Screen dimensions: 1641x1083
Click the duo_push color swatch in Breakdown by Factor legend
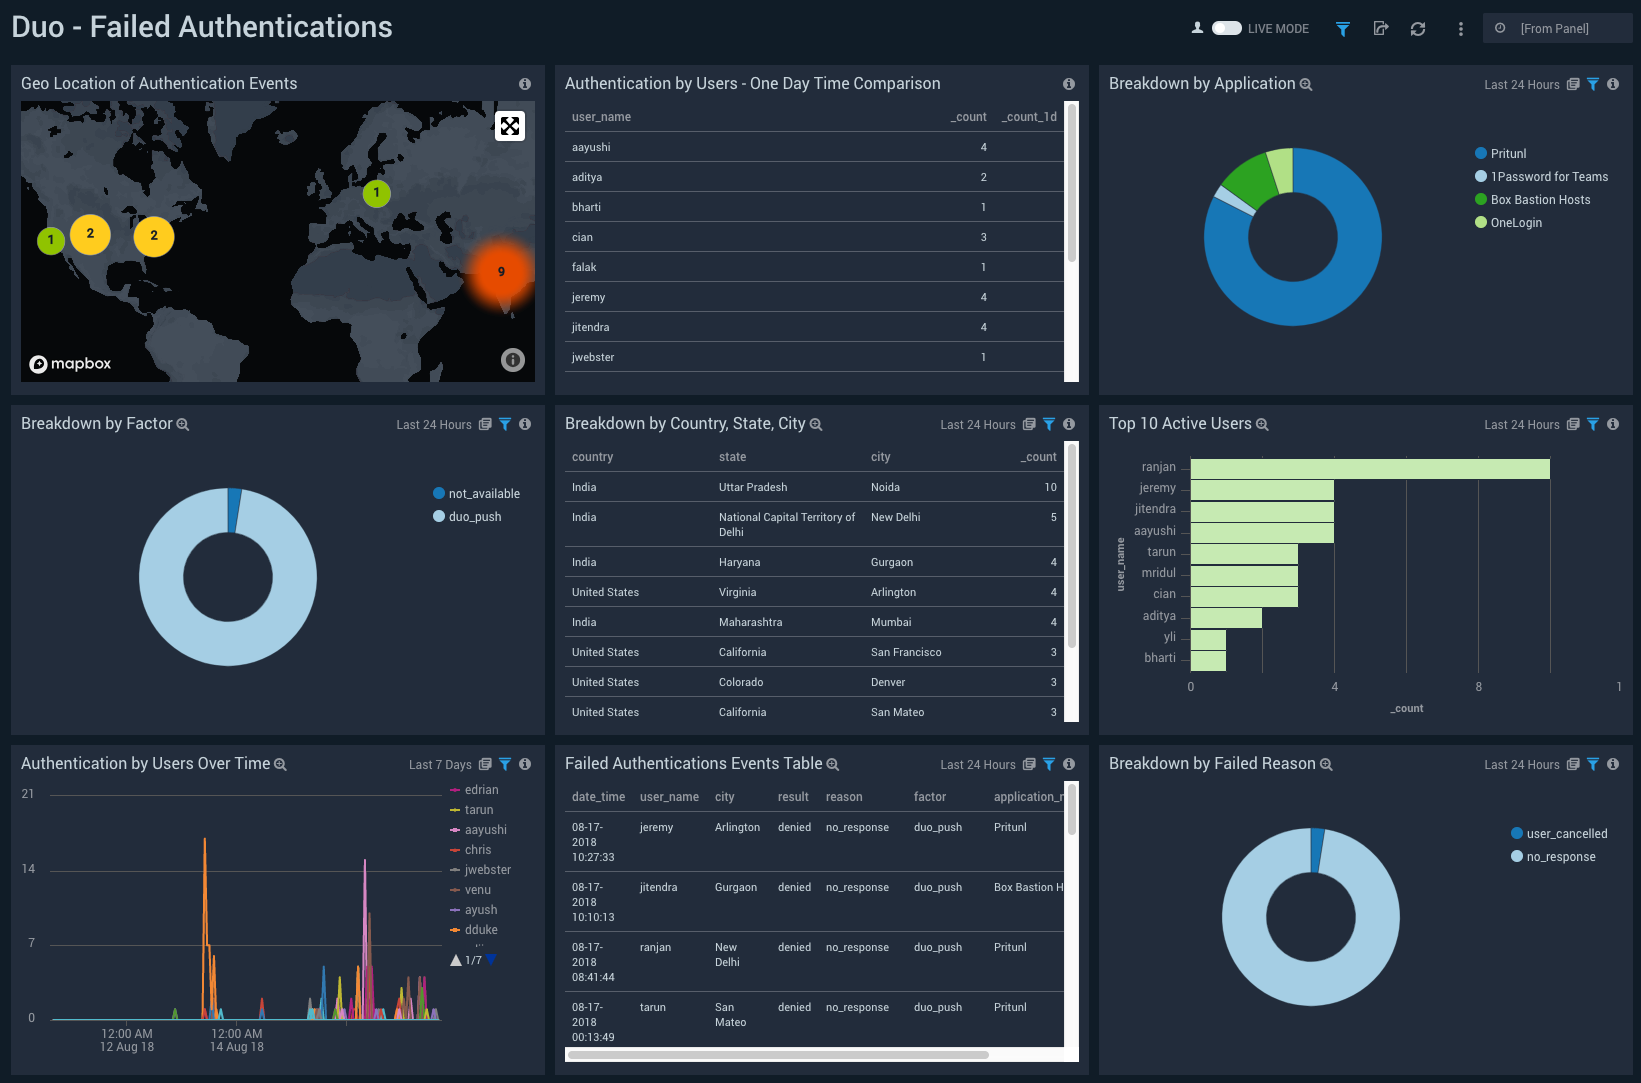[438, 516]
